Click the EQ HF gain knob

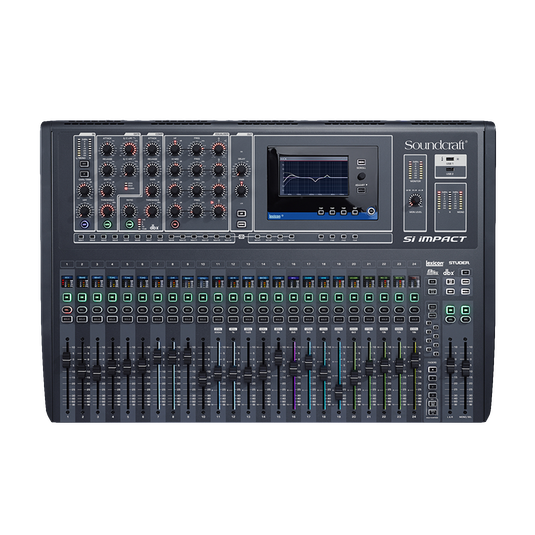175,149
